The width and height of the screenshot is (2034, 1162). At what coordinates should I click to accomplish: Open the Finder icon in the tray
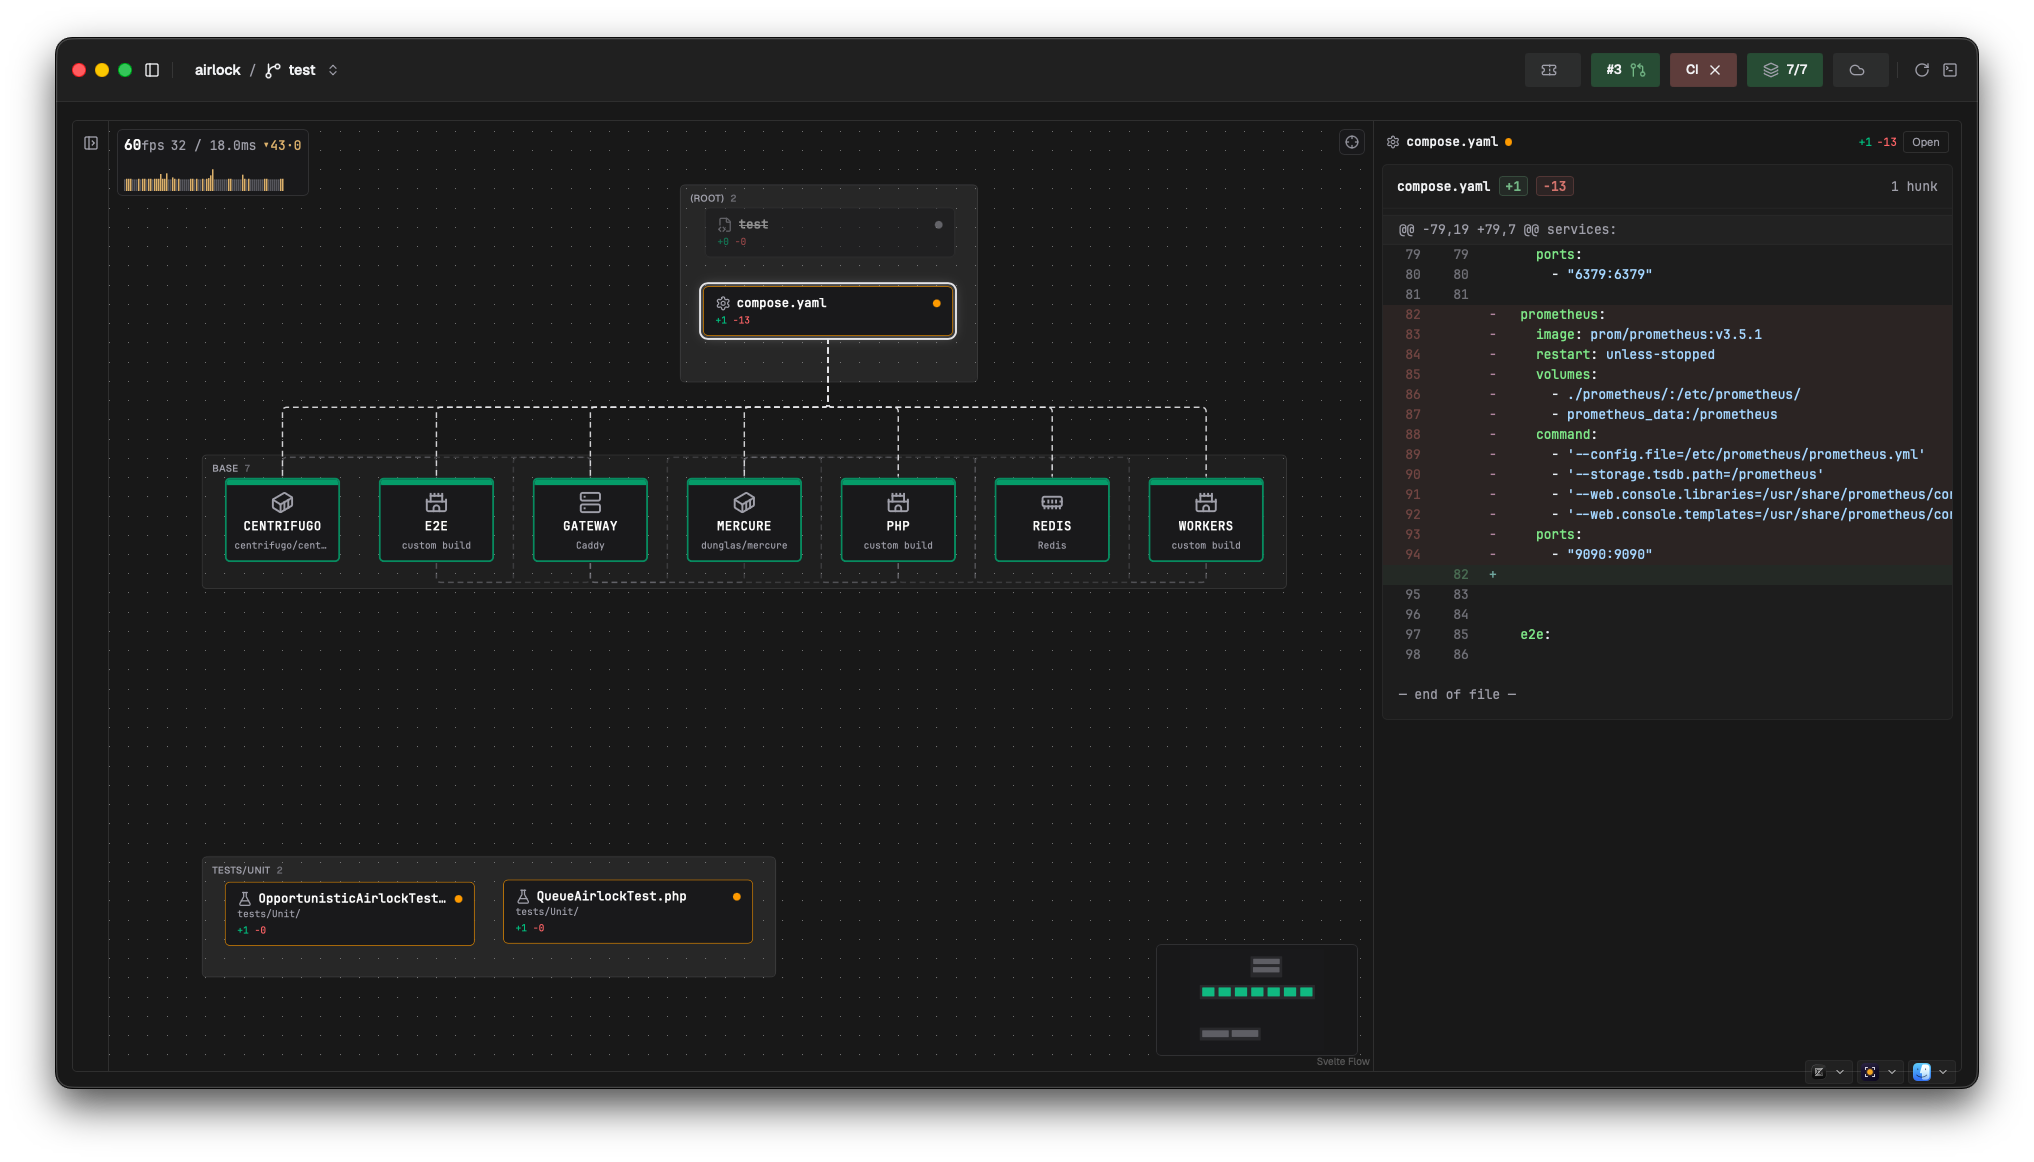(1922, 1072)
